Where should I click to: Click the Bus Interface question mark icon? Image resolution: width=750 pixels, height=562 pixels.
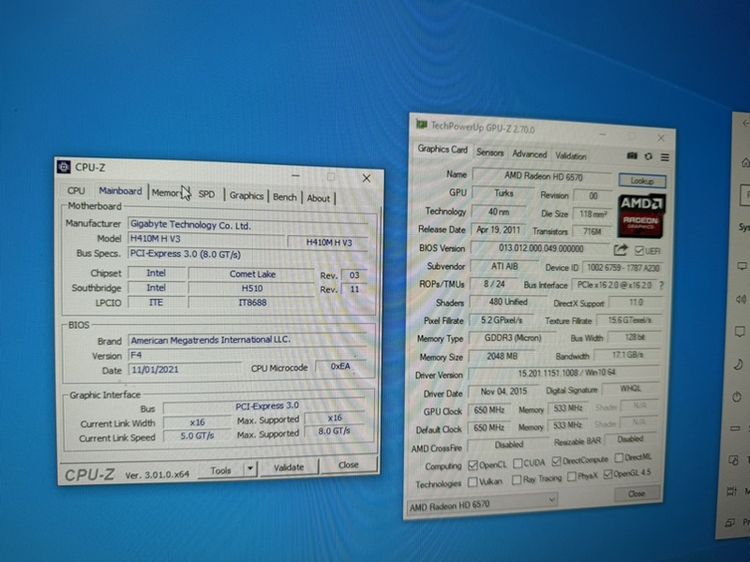(x=661, y=286)
